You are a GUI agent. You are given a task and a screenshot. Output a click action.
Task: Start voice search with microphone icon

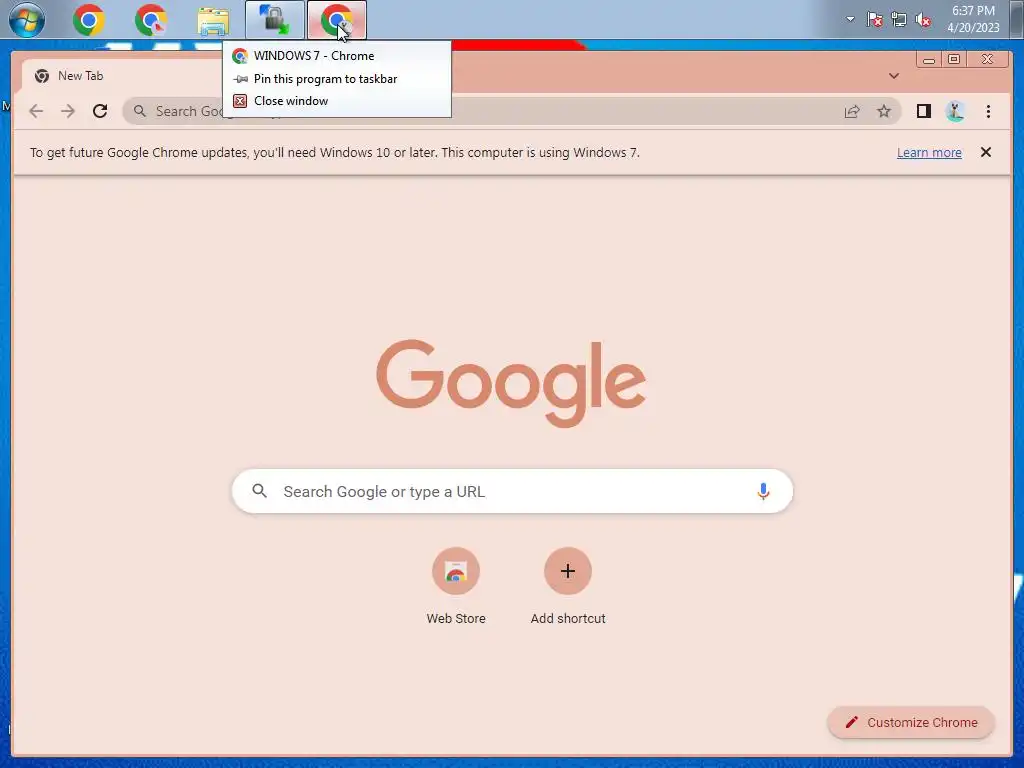tap(763, 491)
